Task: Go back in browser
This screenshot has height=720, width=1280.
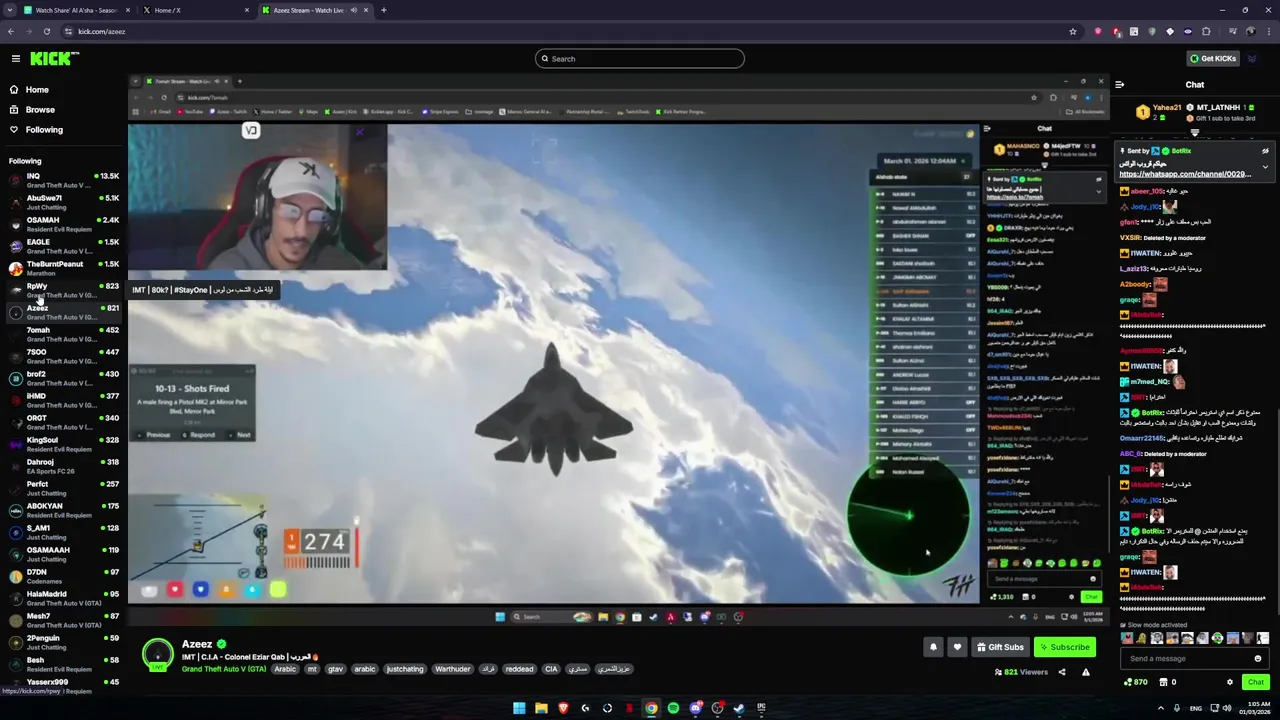Action: pyautogui.click(x=10, y=32)
